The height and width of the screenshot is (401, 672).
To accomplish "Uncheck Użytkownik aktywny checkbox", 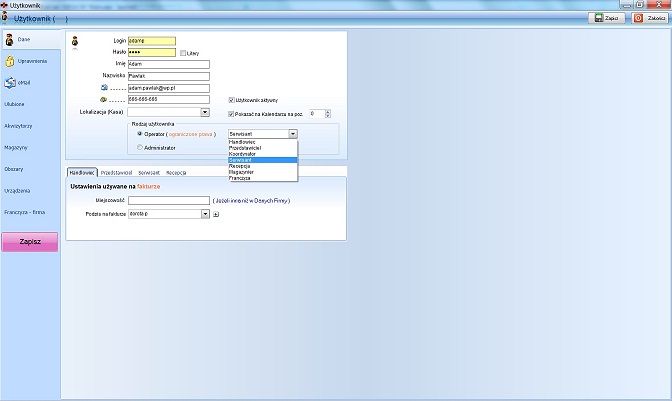I will tap(231, 100).
